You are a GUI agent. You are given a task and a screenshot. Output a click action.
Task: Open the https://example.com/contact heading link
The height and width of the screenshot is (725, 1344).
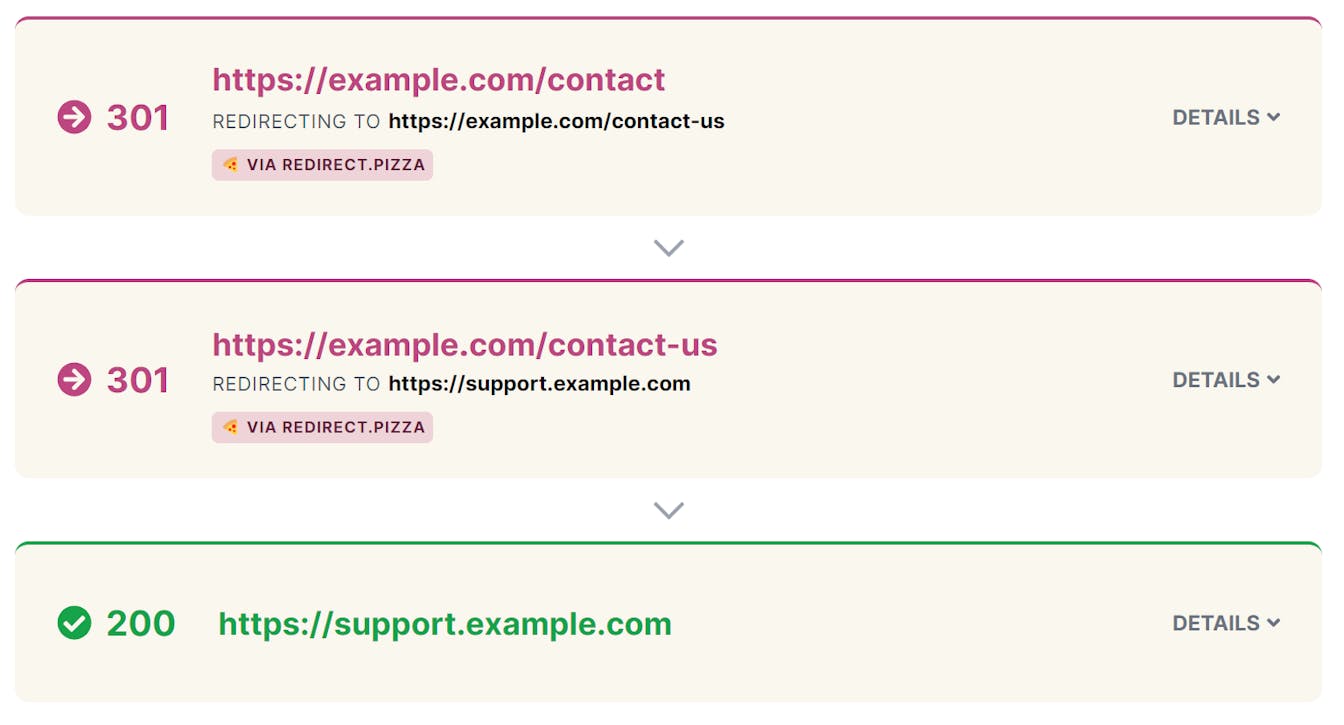click(x=439, y=79)
